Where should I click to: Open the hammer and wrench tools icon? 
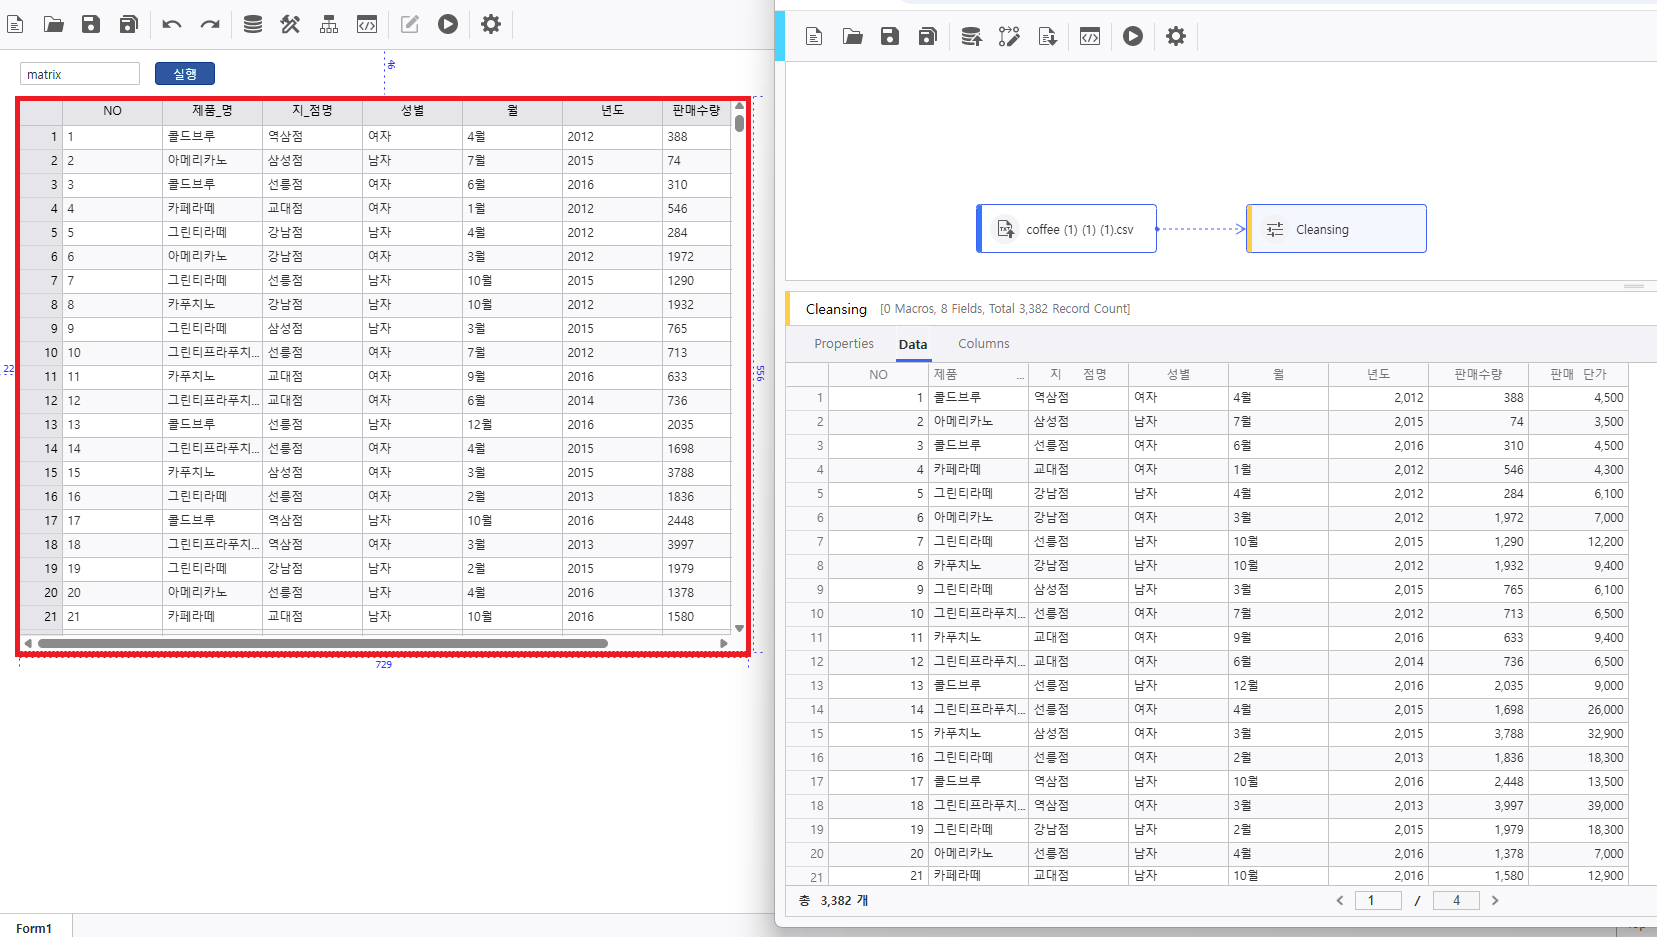290,24
